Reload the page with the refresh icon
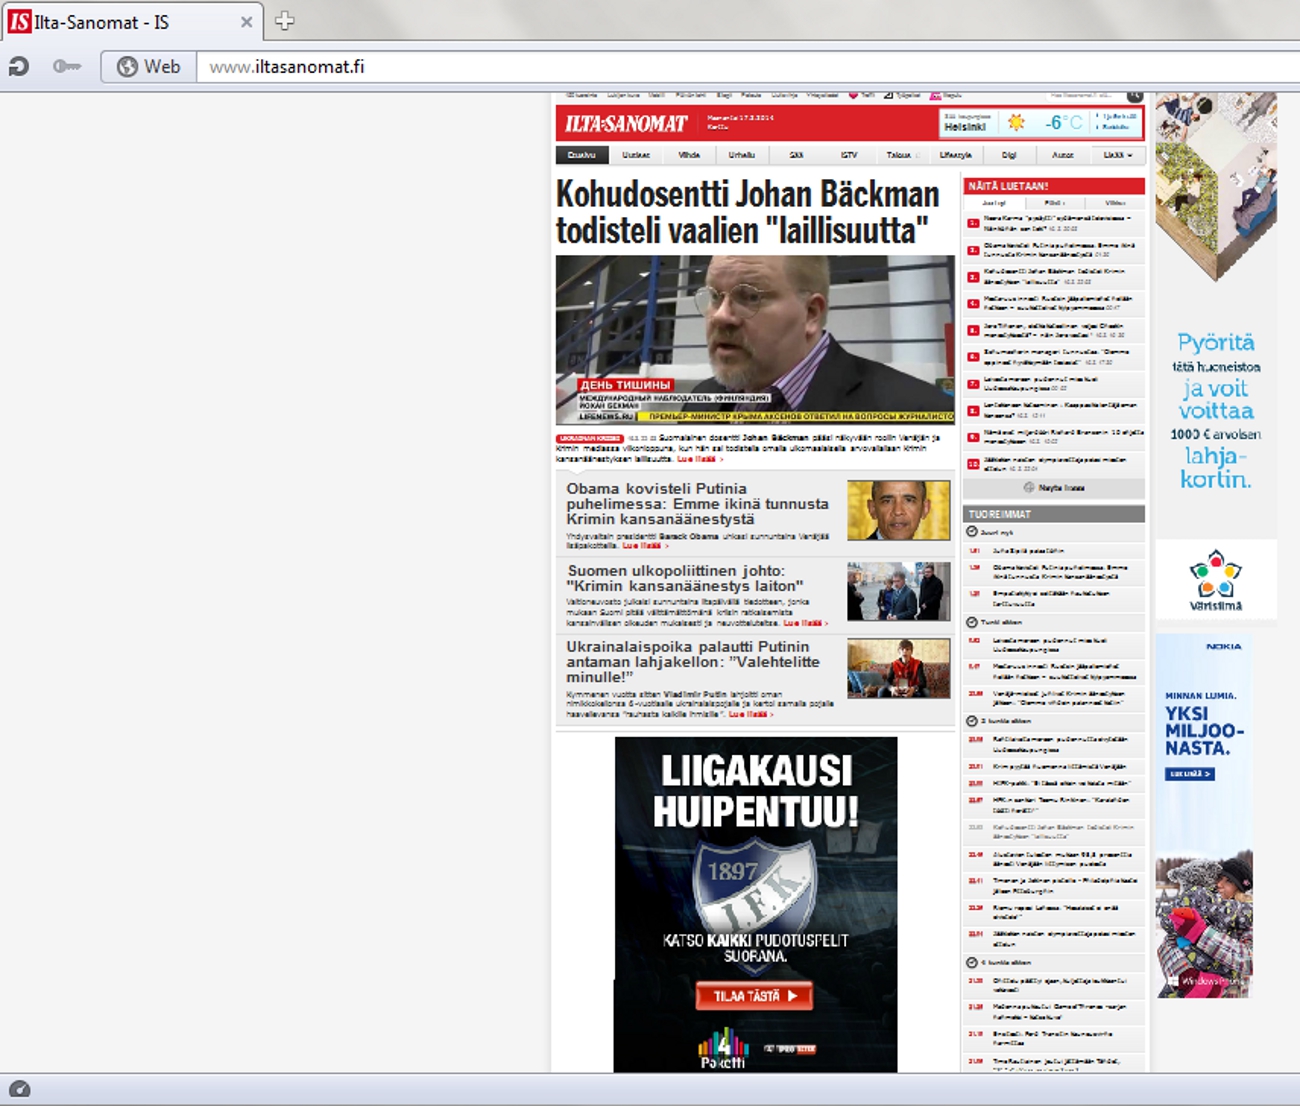The height and width of the screenshot is (1106, 1300). [18, 67]
